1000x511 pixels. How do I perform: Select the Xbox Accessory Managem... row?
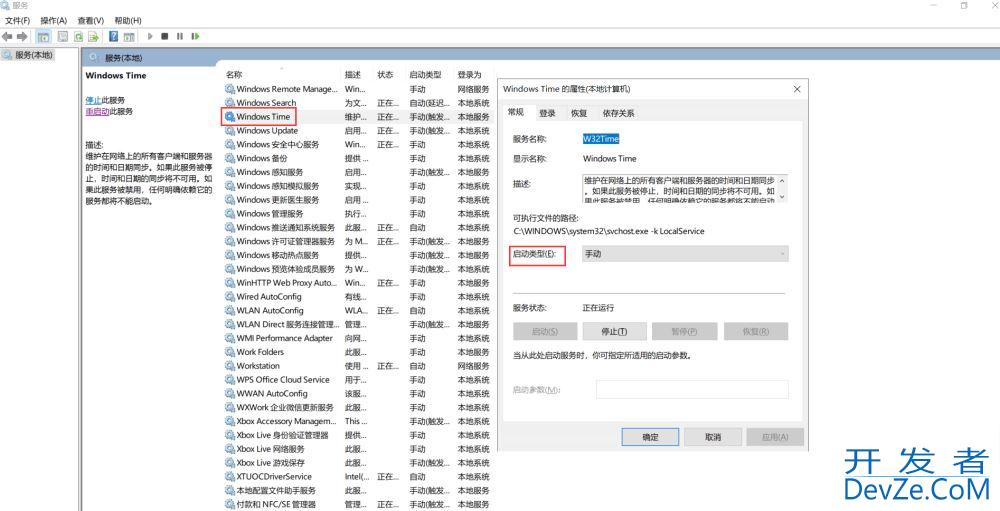click(357, 421)
